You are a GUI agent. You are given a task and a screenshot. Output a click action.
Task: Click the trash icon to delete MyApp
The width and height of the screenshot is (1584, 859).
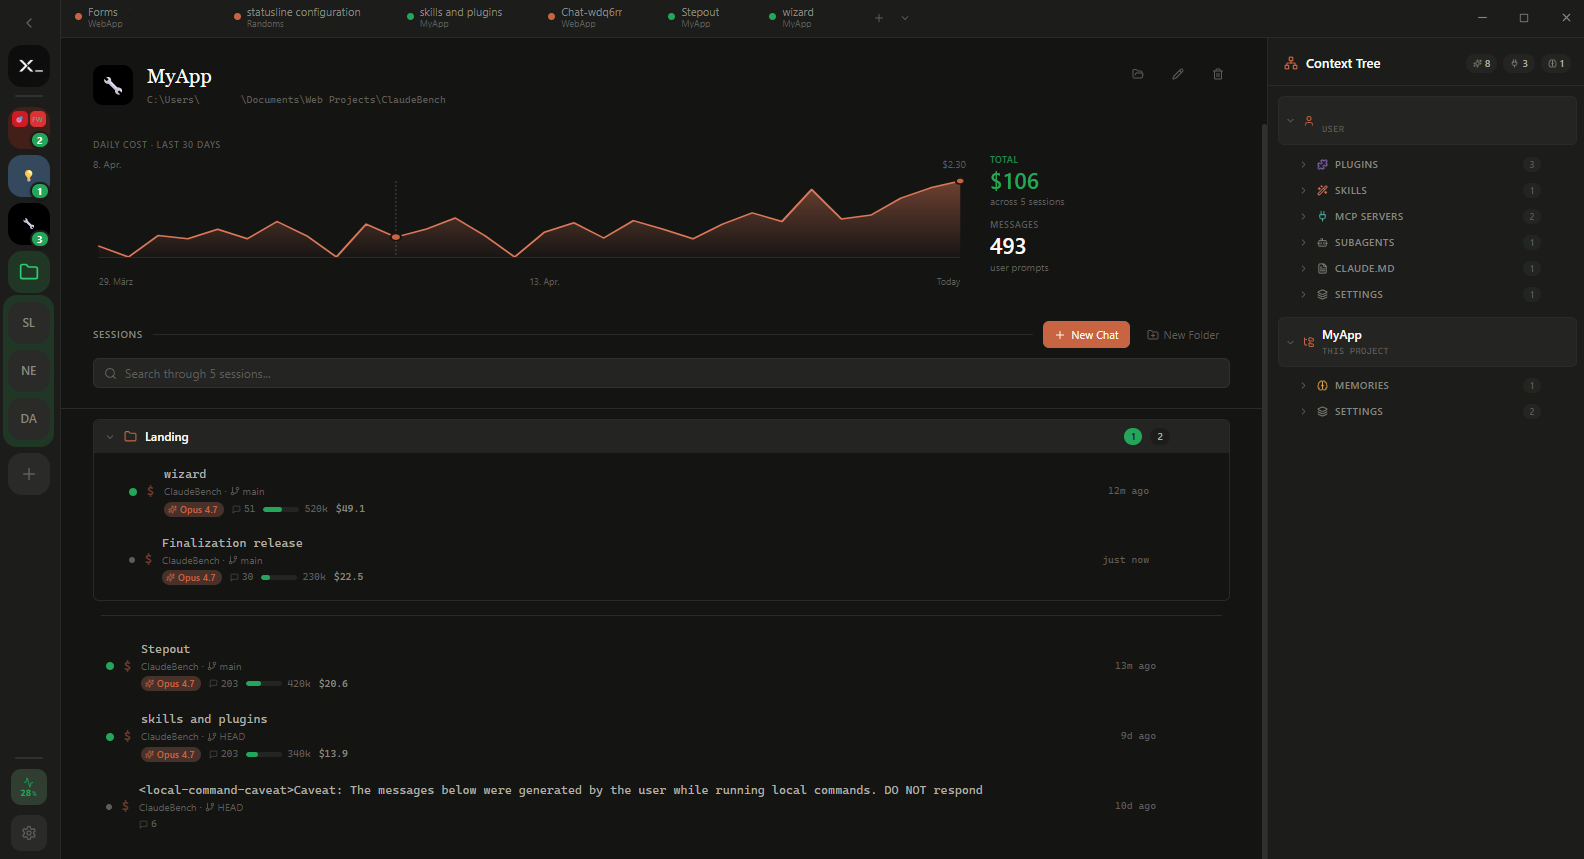point(1218,74)
